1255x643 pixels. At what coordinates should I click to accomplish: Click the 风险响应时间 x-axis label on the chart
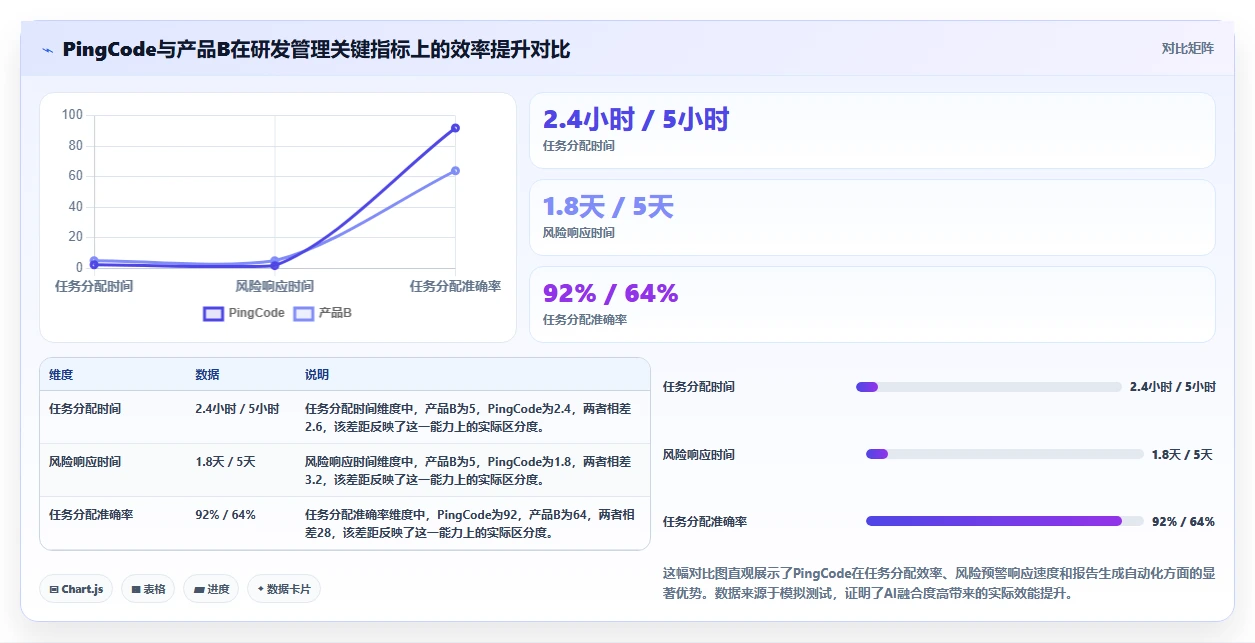click(x=274, y=286)
